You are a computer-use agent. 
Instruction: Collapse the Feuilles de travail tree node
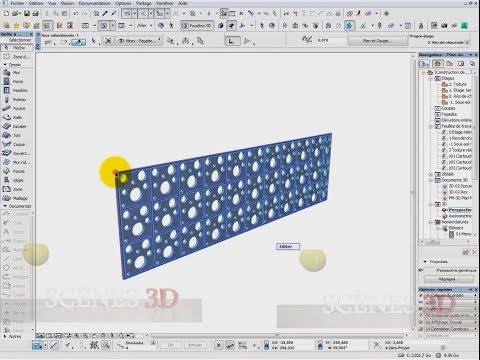431,126
